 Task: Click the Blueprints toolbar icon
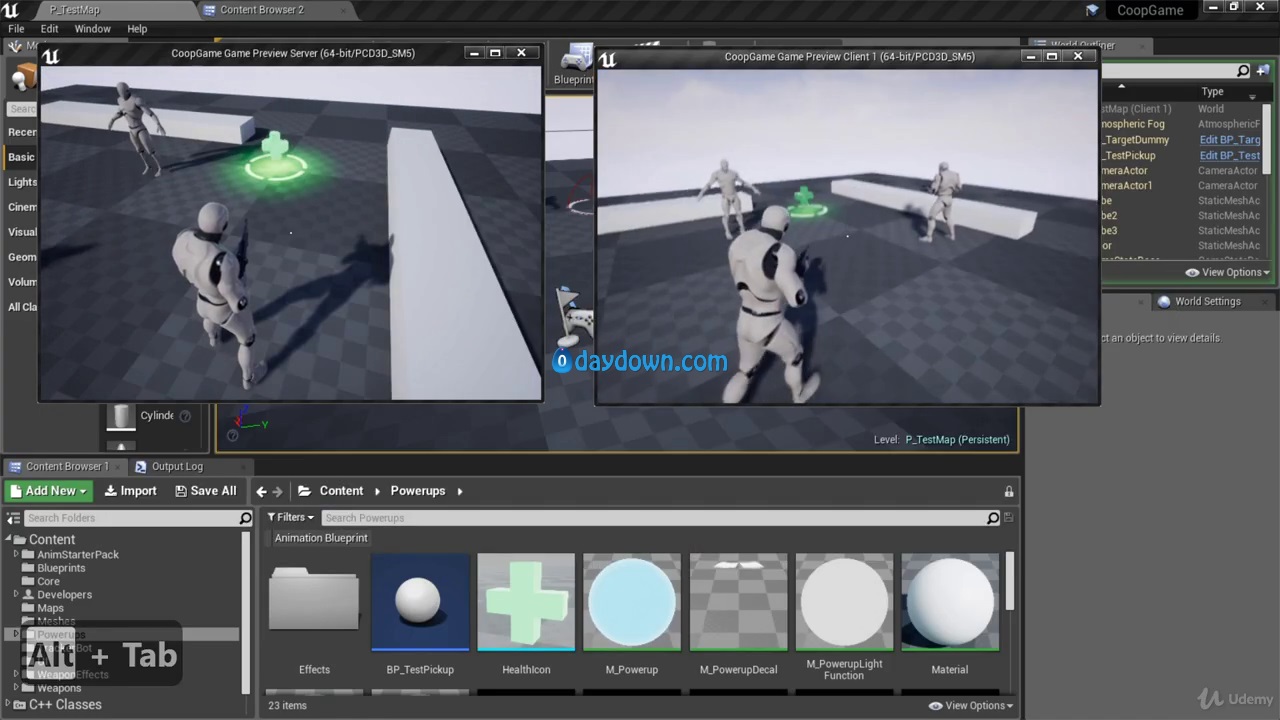coord(574,58)
